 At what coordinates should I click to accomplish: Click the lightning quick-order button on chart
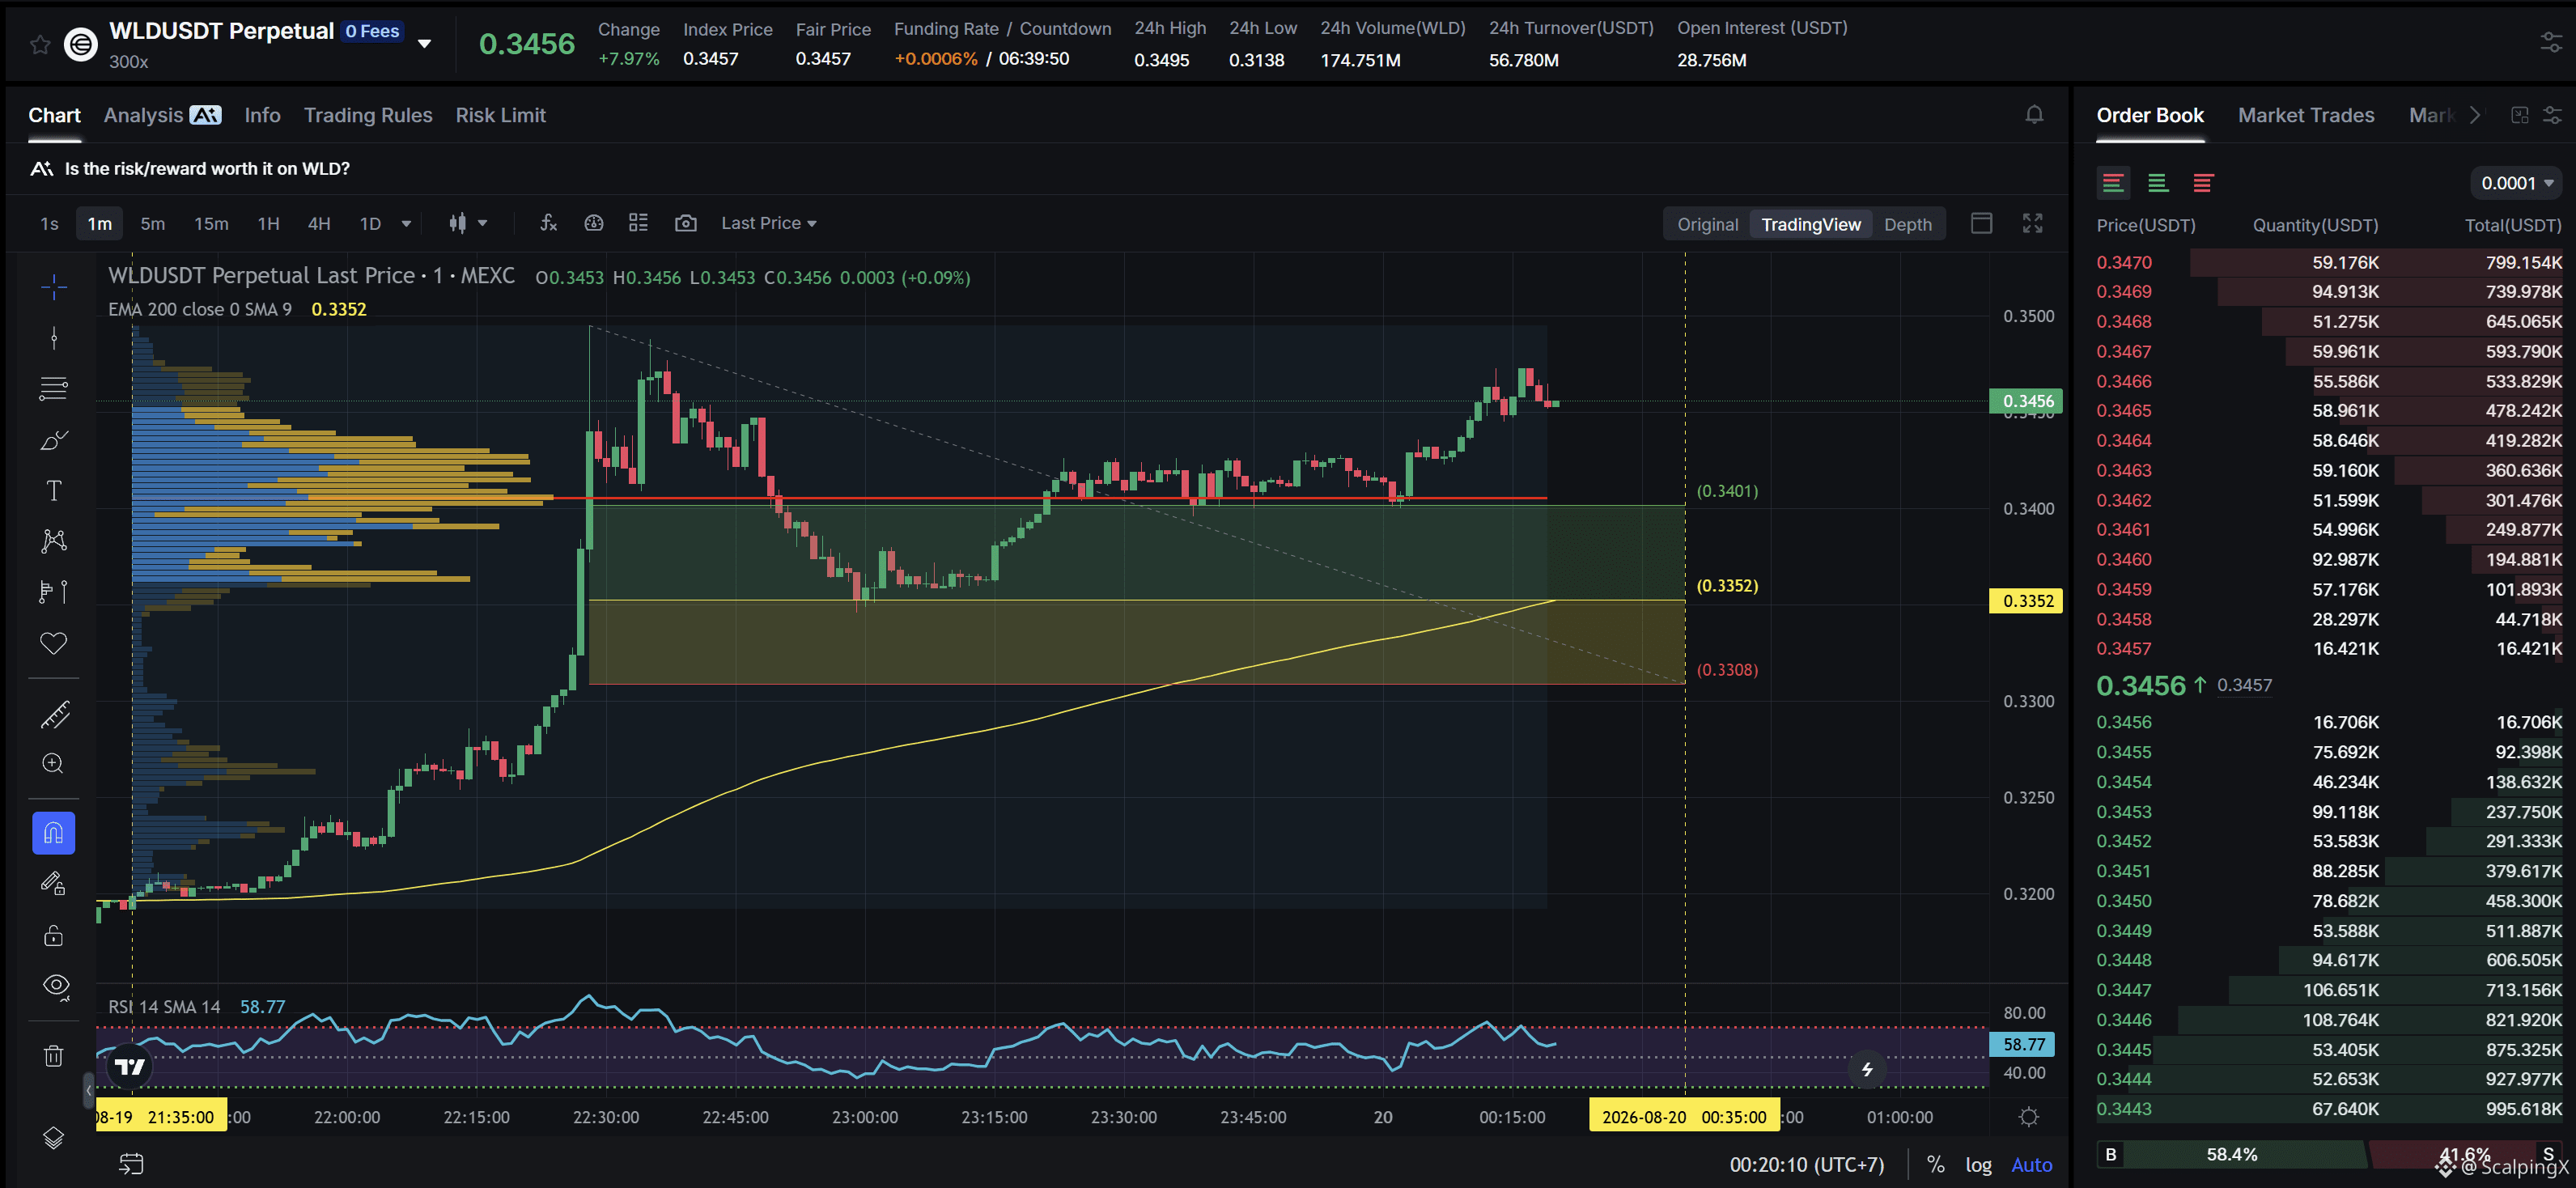click(1867, 1069)
